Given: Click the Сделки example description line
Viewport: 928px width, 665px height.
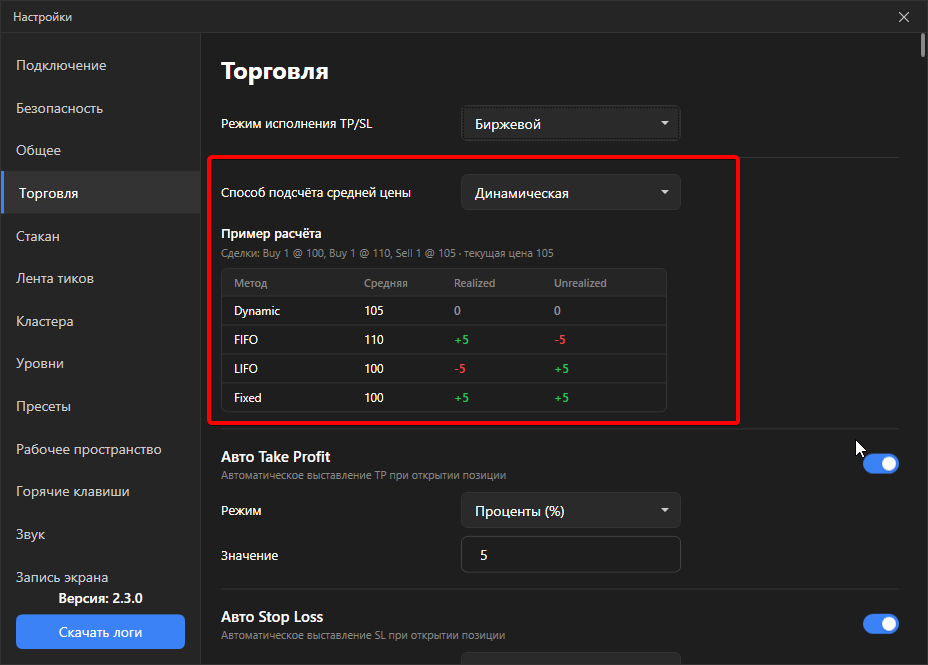Looking at the screenshot, I should click(x=387, y=253).
